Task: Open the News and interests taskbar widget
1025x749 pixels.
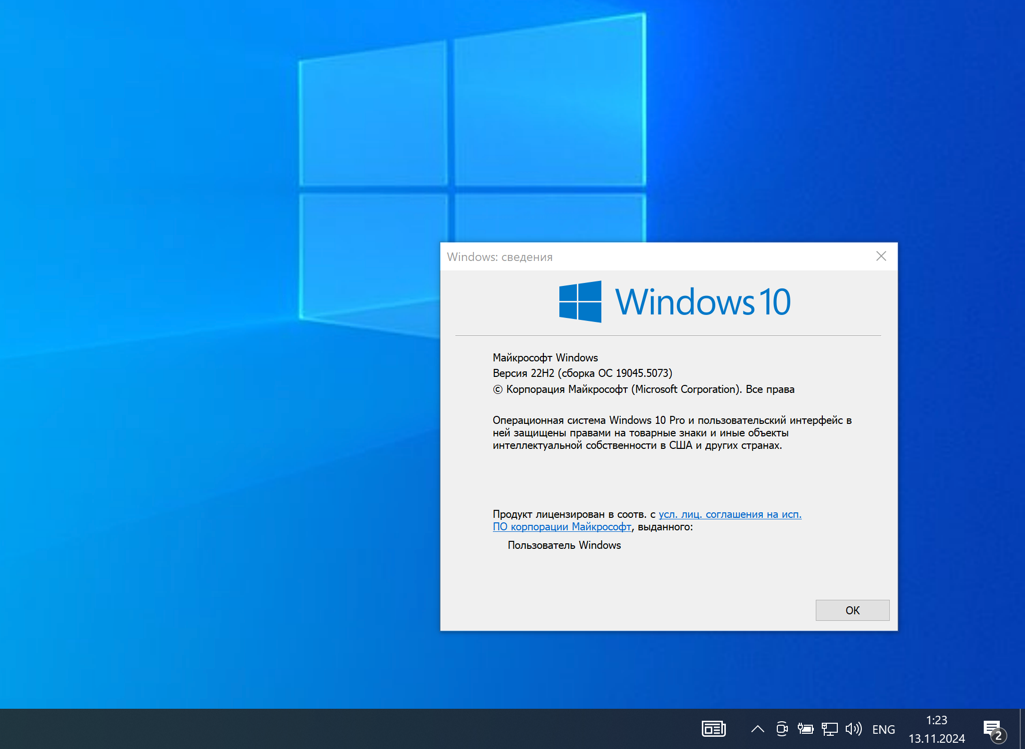Action: [x=714, y=727]
